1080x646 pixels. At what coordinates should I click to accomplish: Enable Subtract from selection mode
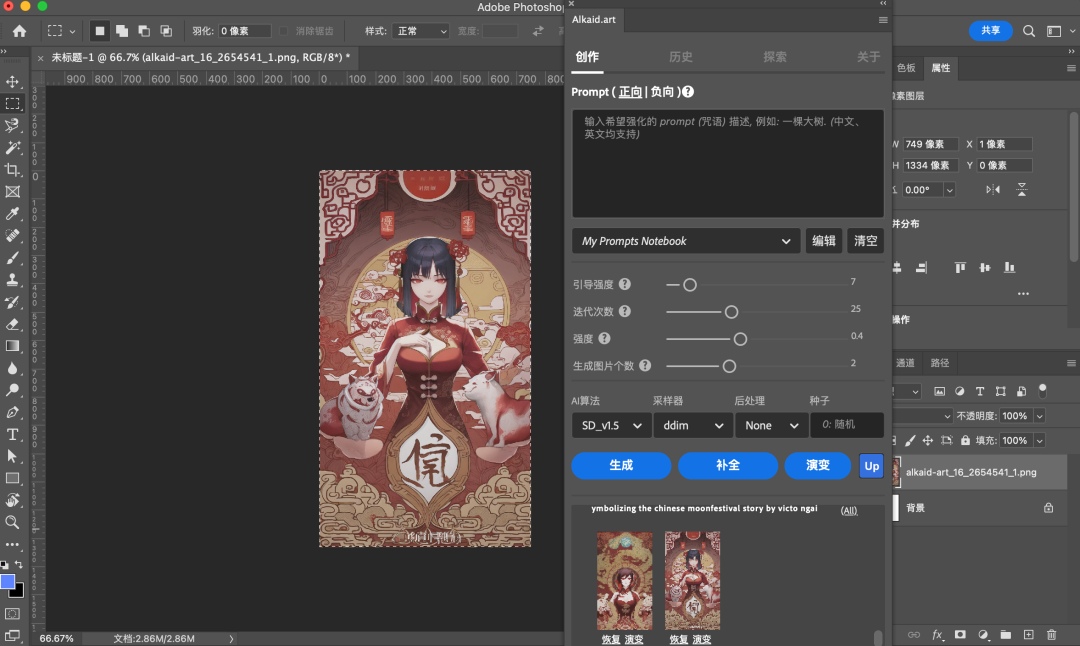144,31
